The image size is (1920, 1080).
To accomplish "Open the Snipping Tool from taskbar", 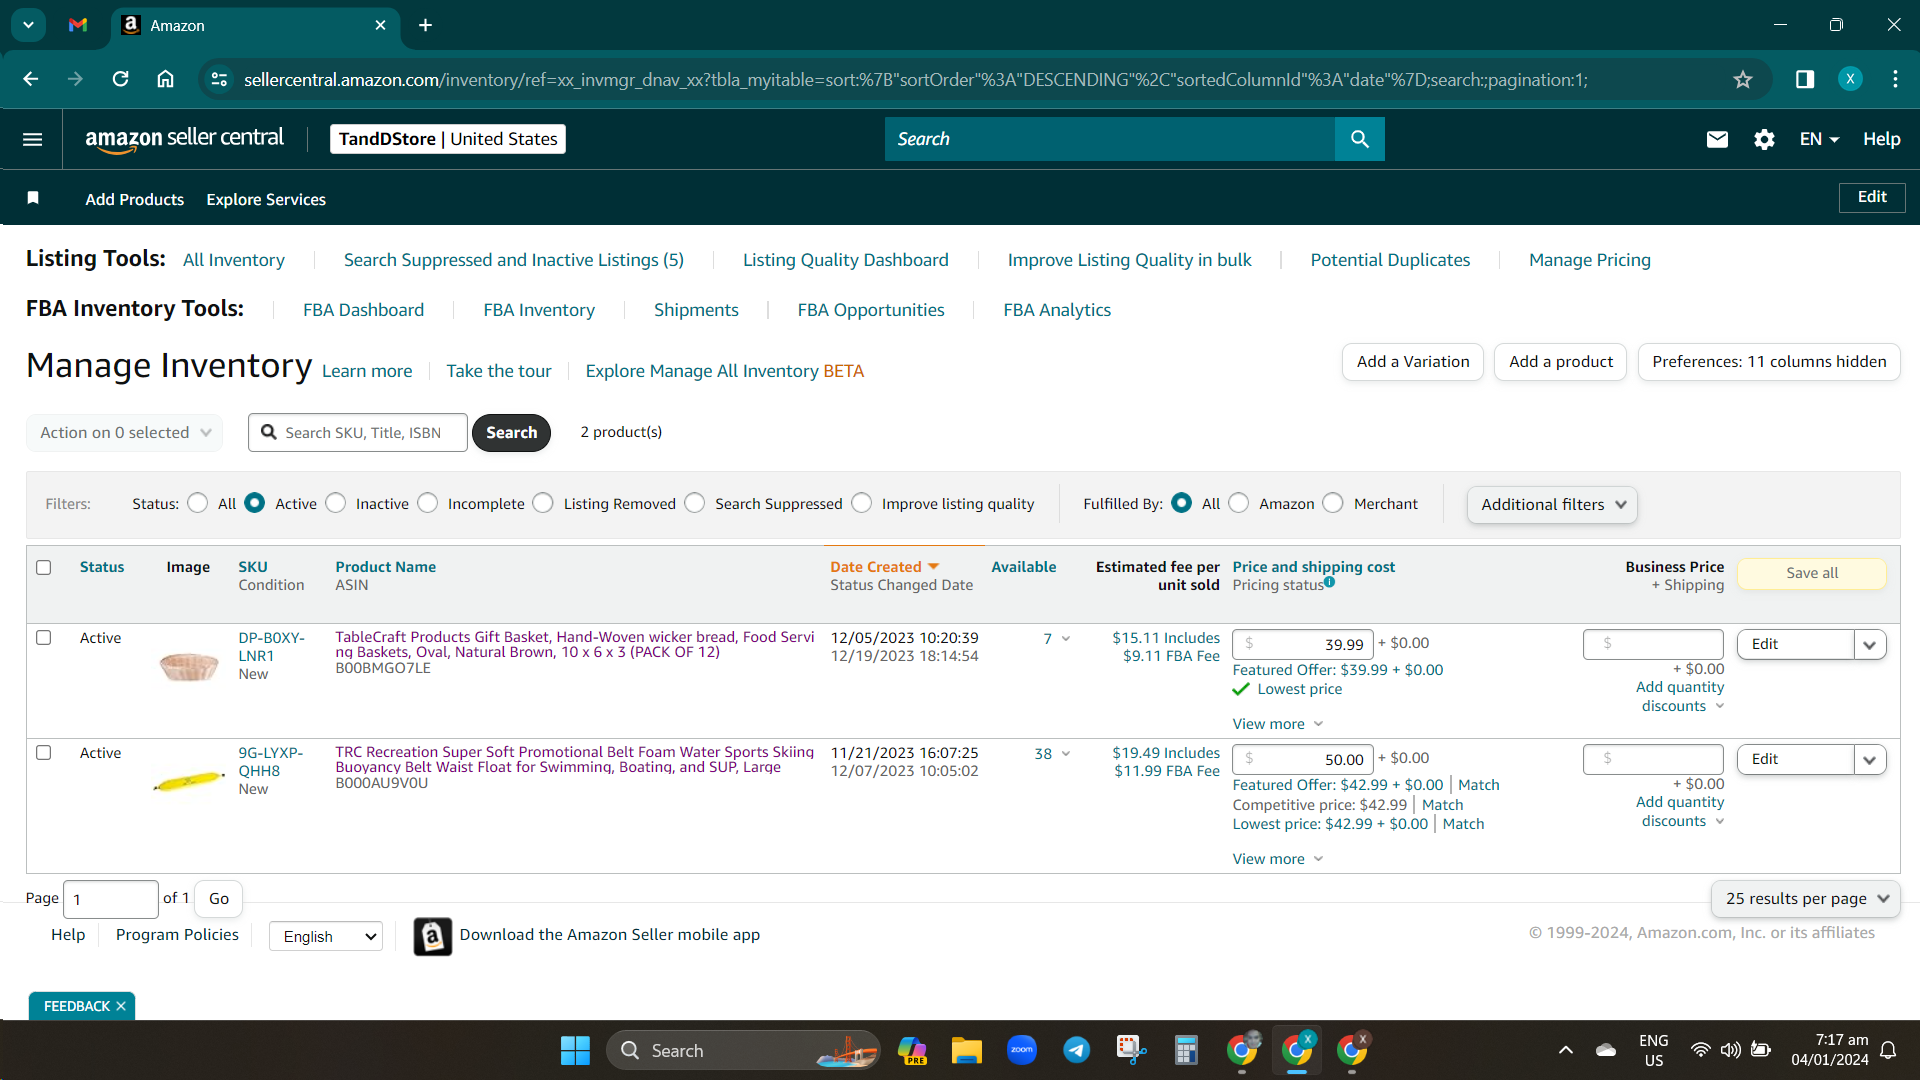I will click(x=1131, y=1050).
